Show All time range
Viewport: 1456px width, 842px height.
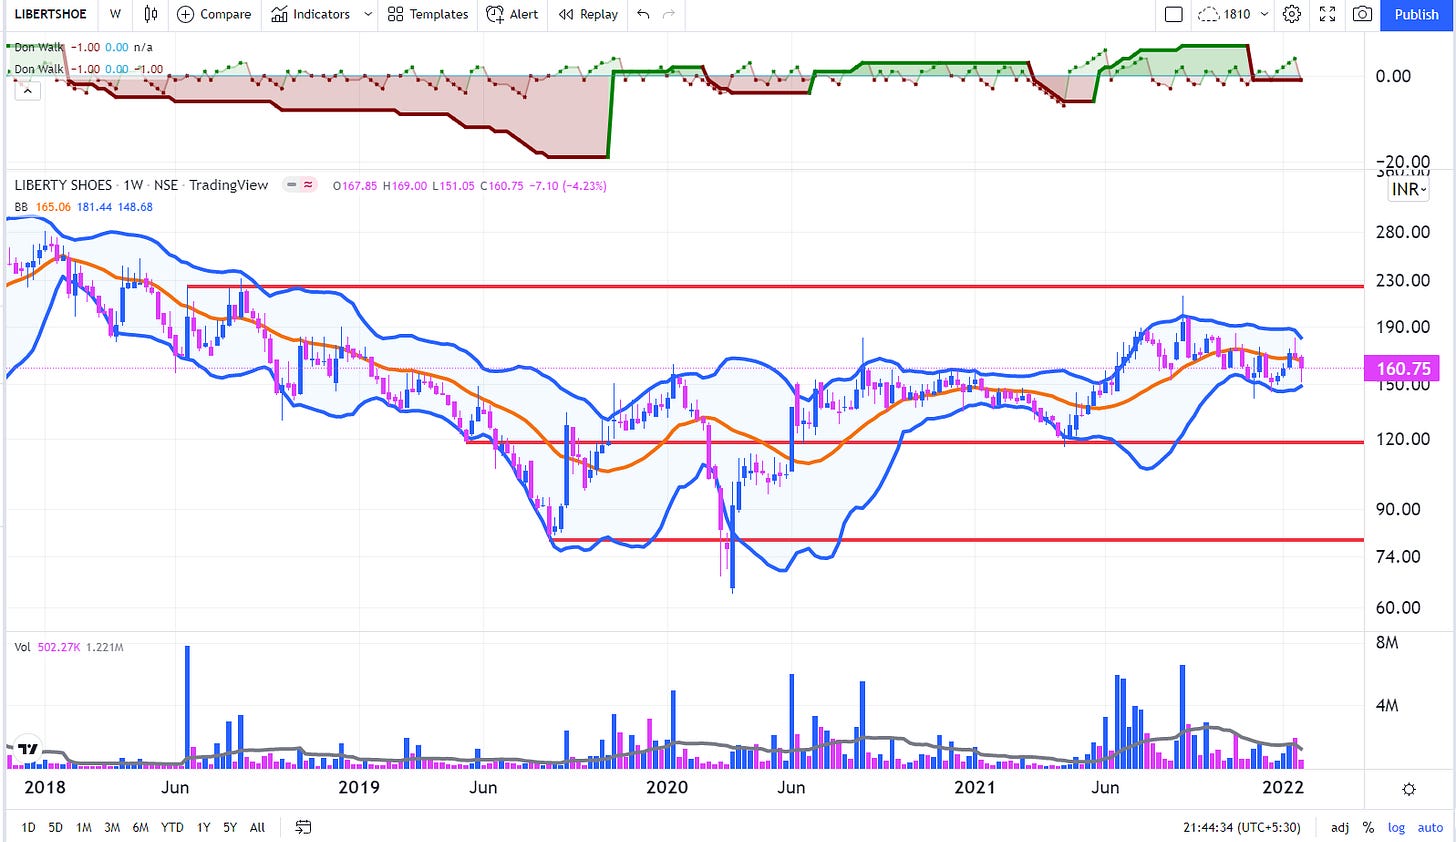pyautogui.click(x=257, y=827)
